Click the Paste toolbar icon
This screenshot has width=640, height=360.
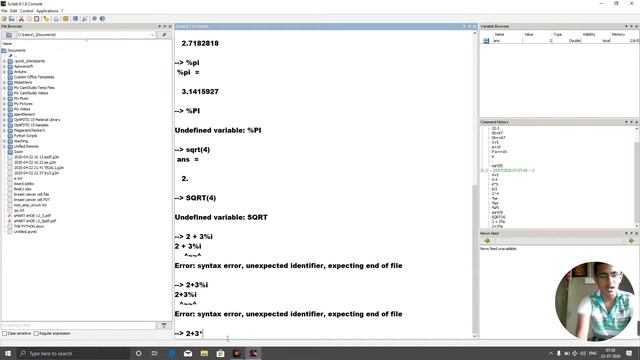[x=37, y=19]
